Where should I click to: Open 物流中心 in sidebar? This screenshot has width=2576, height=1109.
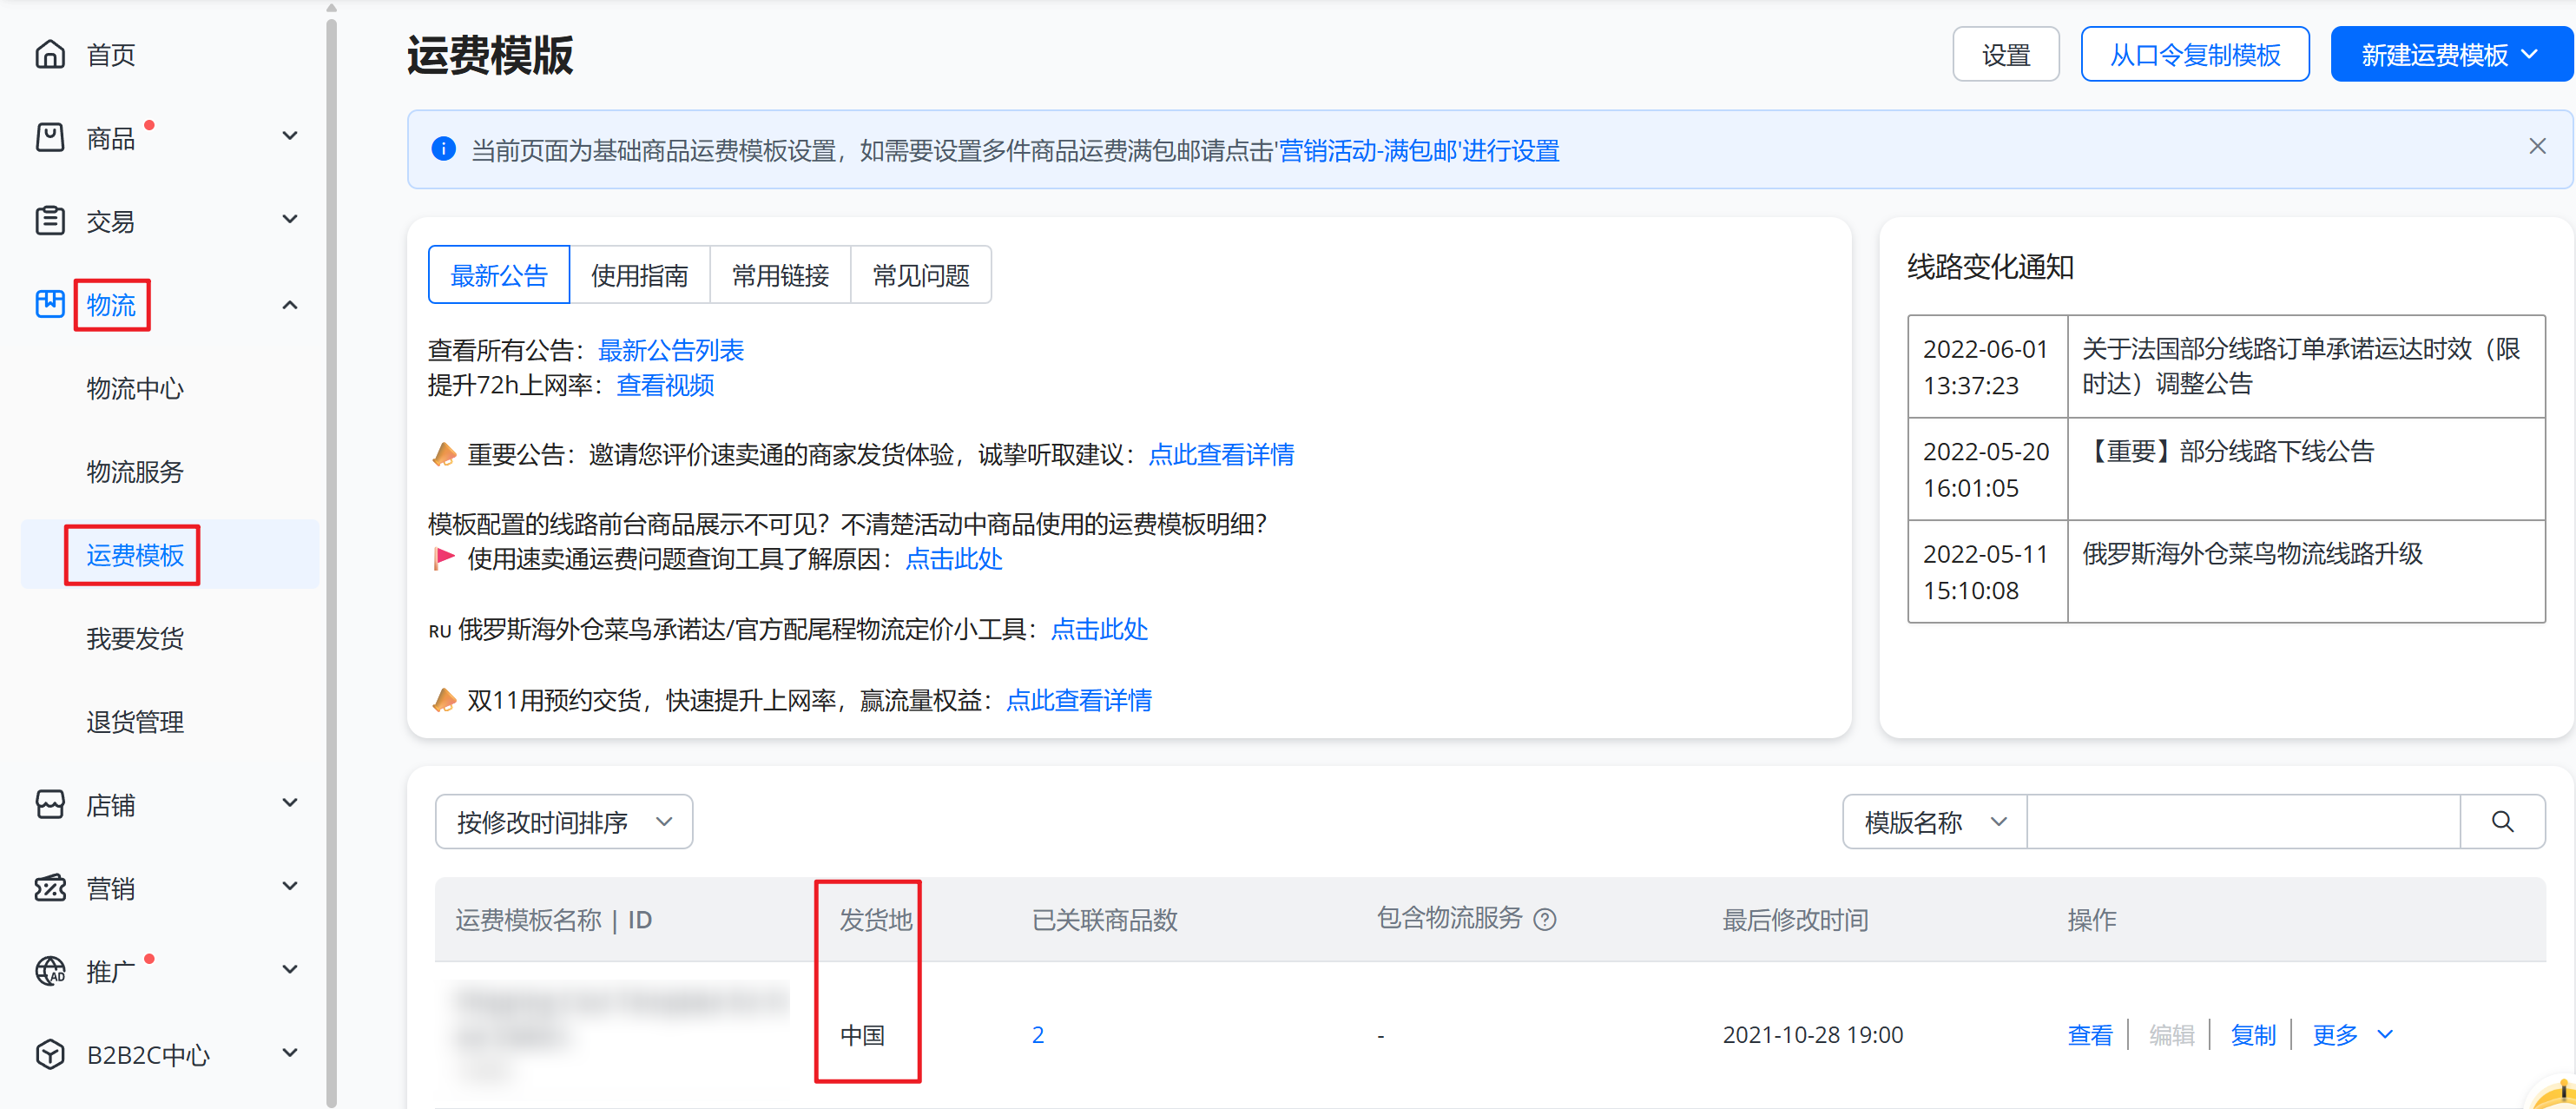coord(135,388)
